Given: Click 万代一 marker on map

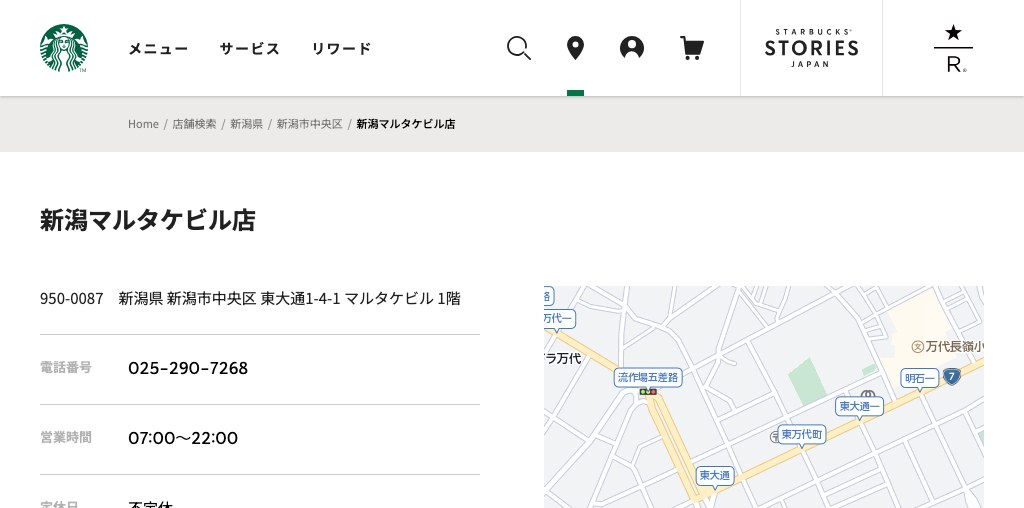Looking at the screenshot, I should pos(558,319).
